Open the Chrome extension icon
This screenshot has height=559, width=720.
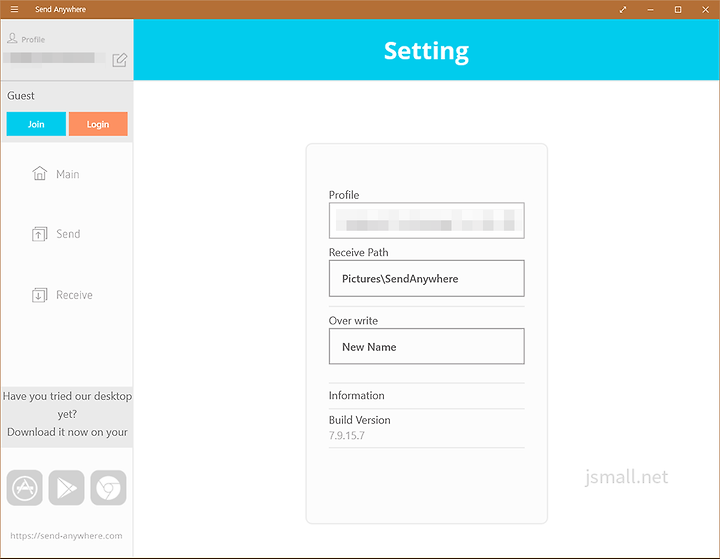[108, 487]
